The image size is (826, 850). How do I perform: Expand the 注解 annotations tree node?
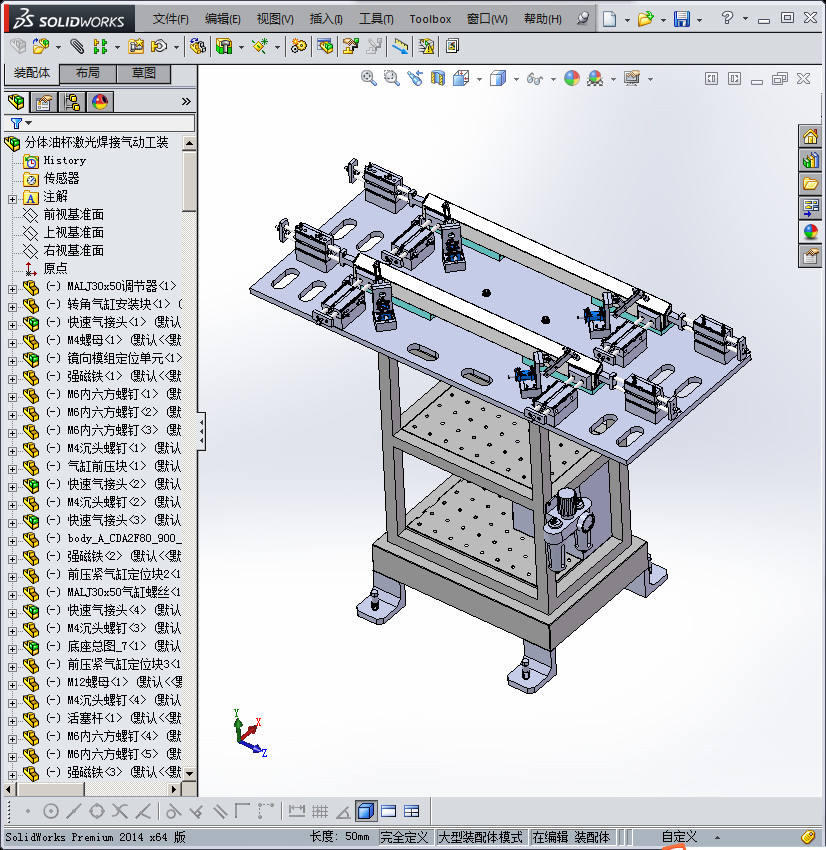(12, 199)
